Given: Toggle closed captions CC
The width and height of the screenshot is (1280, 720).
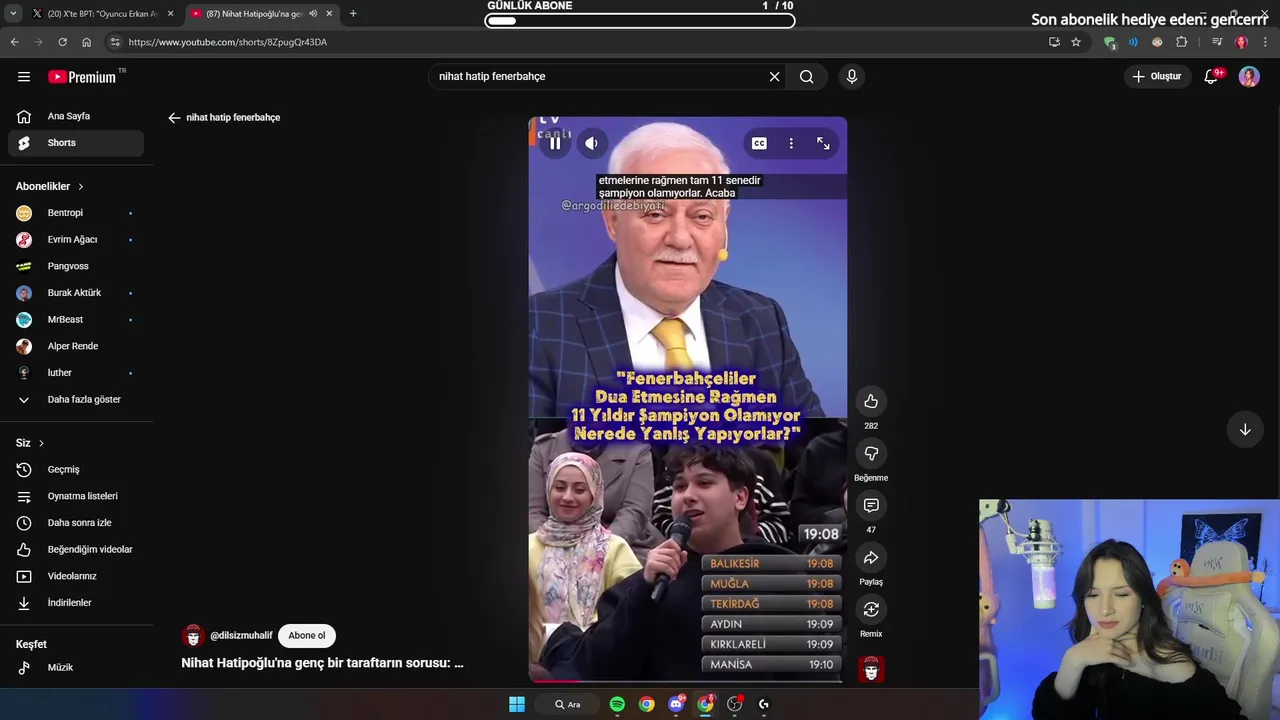Looking at the screenshot, I should 759,143.
